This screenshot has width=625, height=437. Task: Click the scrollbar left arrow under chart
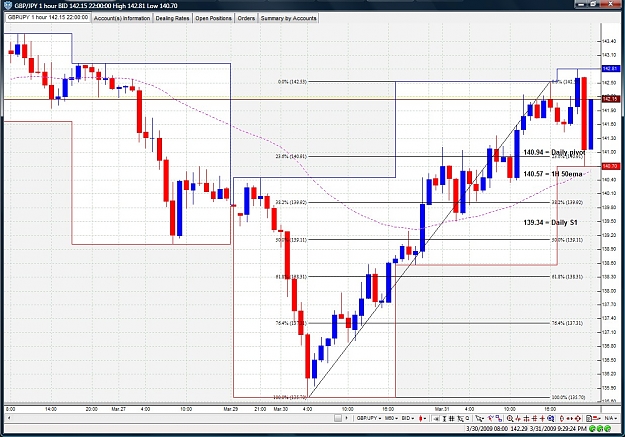(x=9, y=418)
